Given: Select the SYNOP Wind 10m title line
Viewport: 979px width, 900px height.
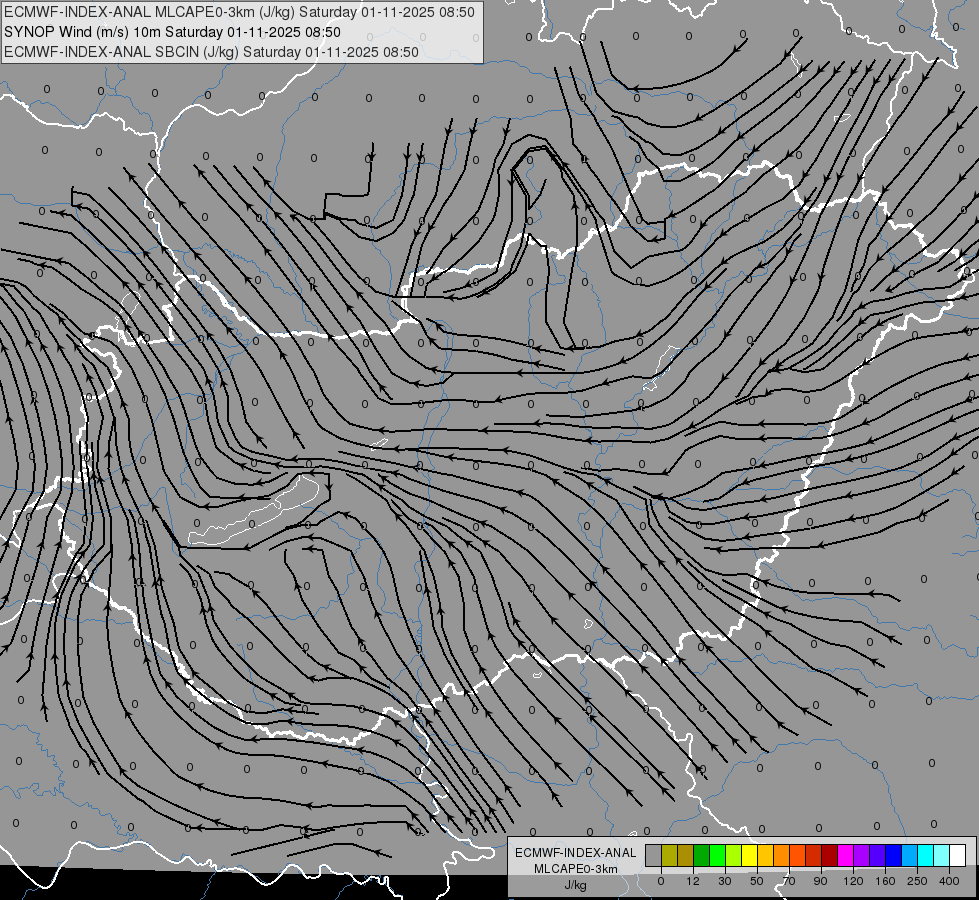Looking at the screenshot, I should [172, 32].
